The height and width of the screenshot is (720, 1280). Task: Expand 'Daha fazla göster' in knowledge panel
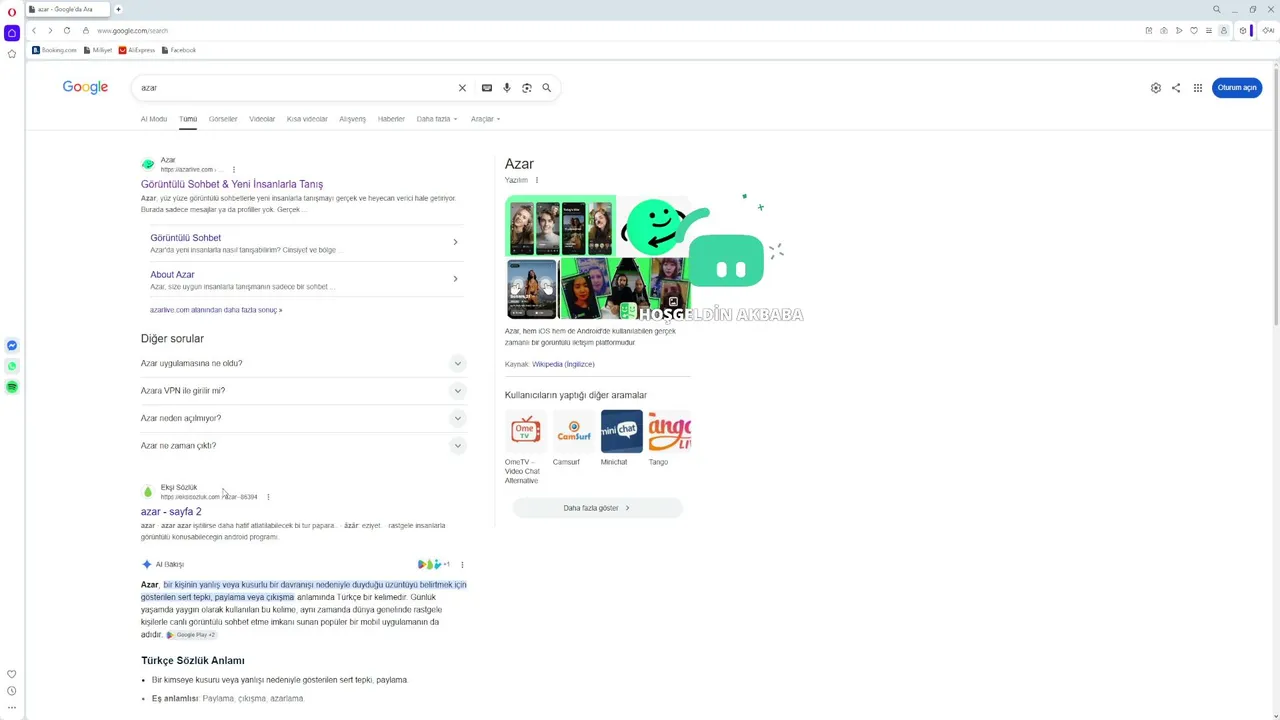[597, 508]
